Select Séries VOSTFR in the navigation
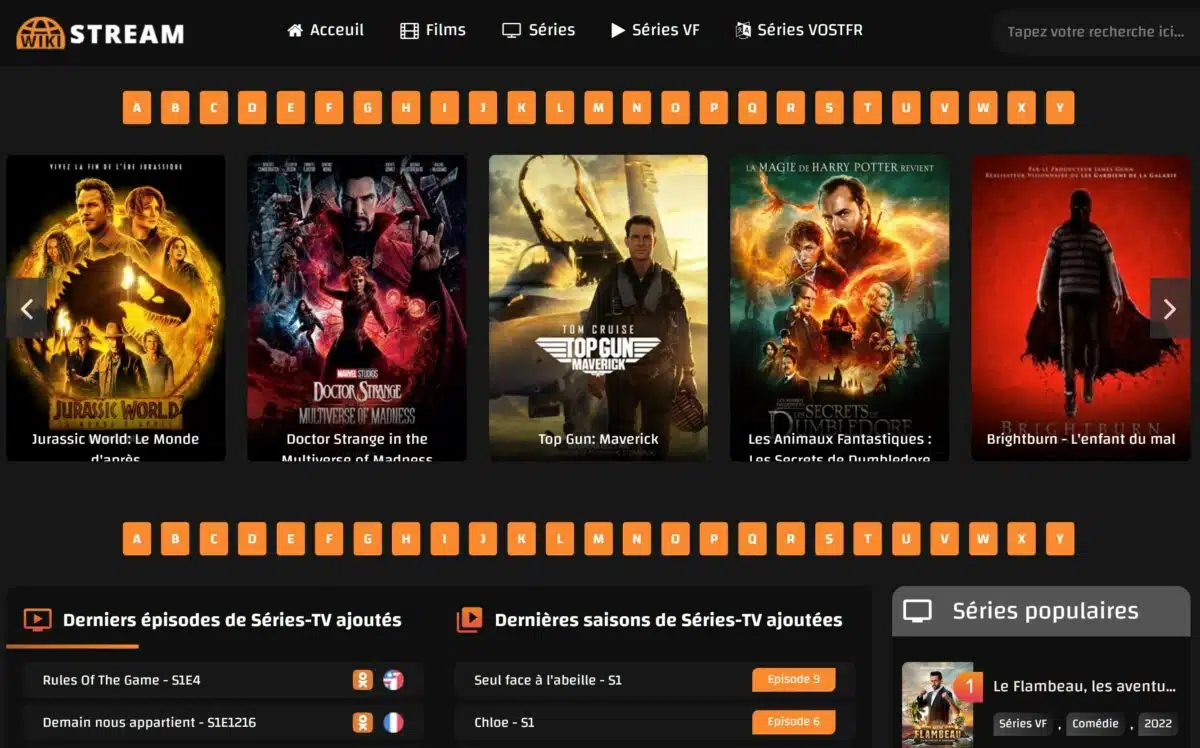 click(799, 30)
